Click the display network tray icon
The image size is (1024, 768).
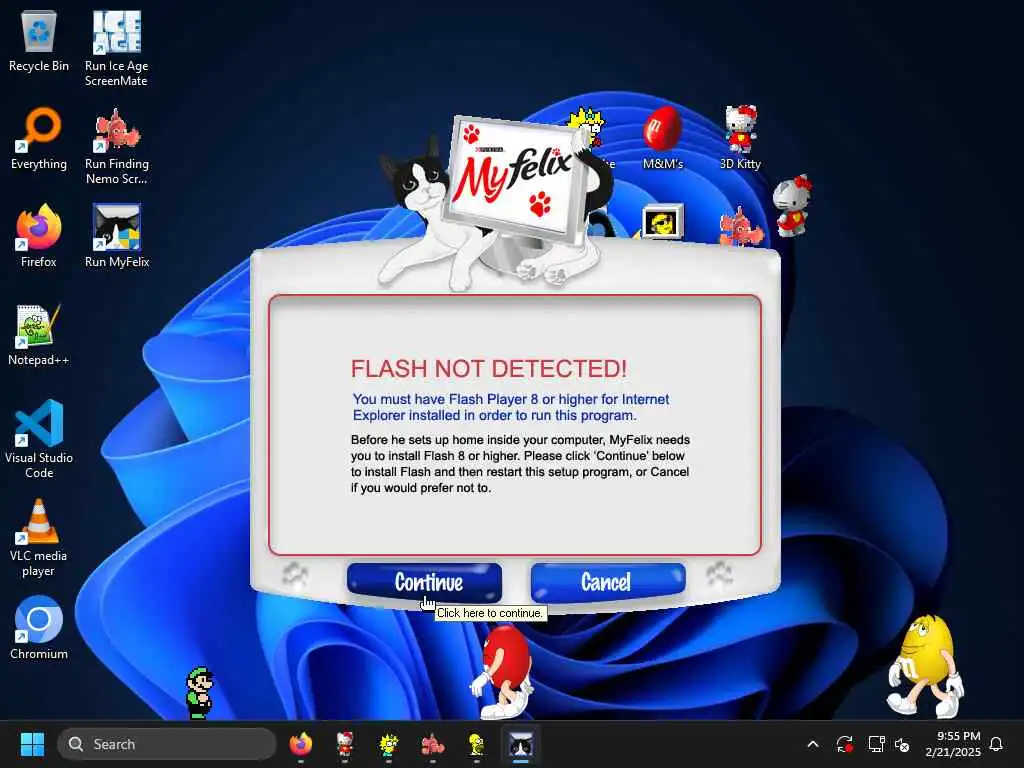coord(876,744)
